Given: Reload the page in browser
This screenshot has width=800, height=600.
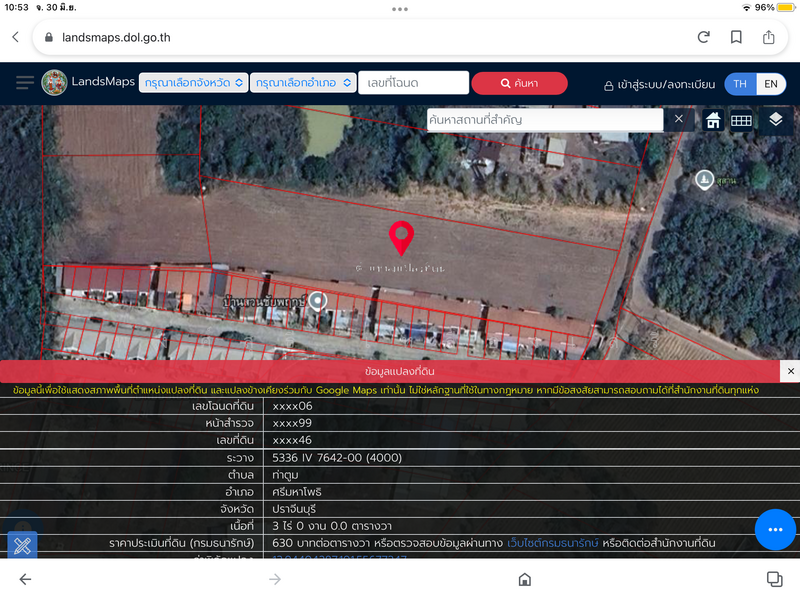Looking at the screenshot, I should point(704,37).
